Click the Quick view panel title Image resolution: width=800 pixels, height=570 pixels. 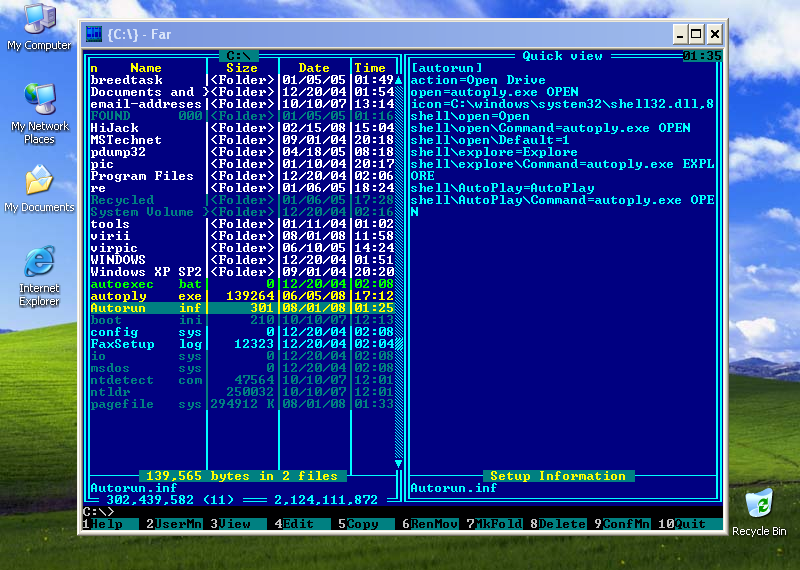tap(562, 56)
